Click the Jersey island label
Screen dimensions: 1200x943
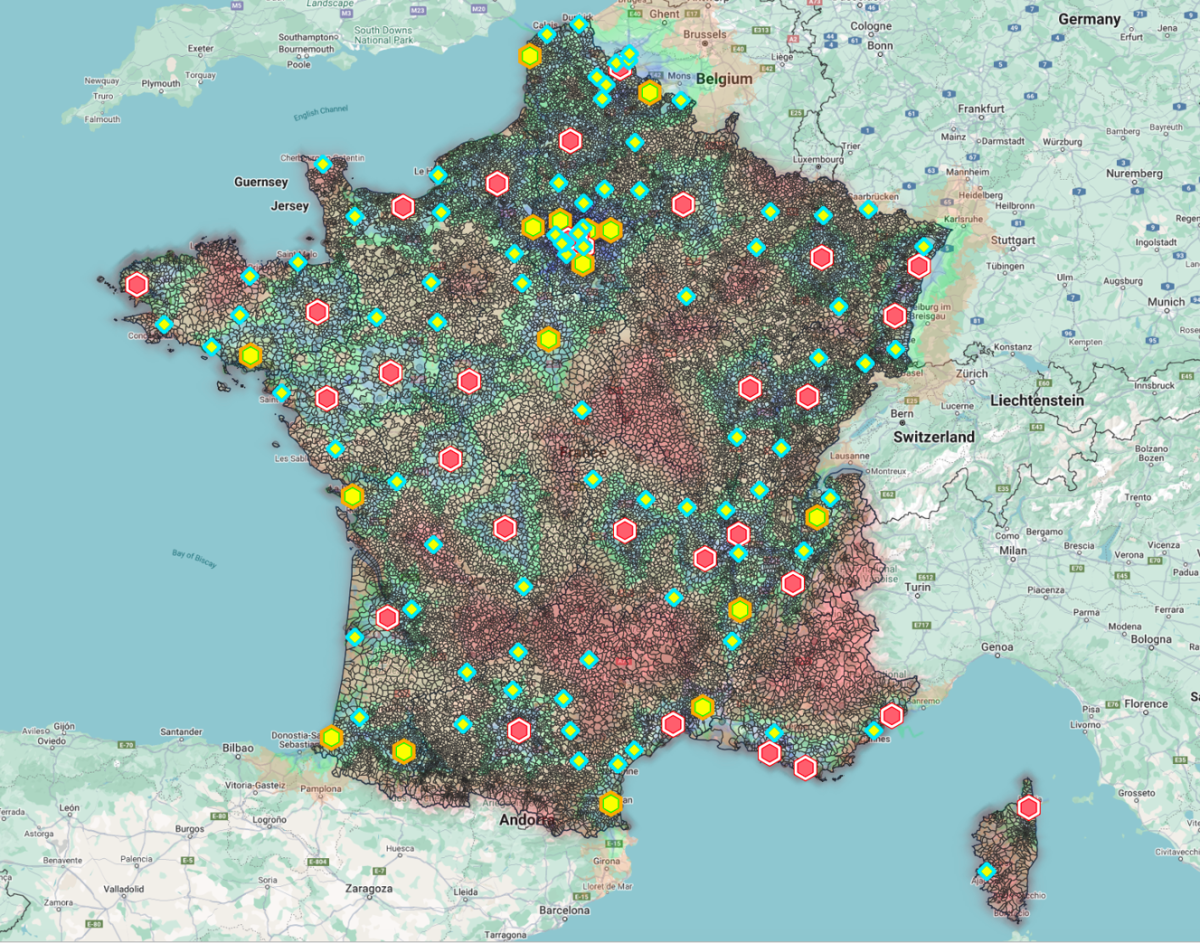click(x=289, y=206)
